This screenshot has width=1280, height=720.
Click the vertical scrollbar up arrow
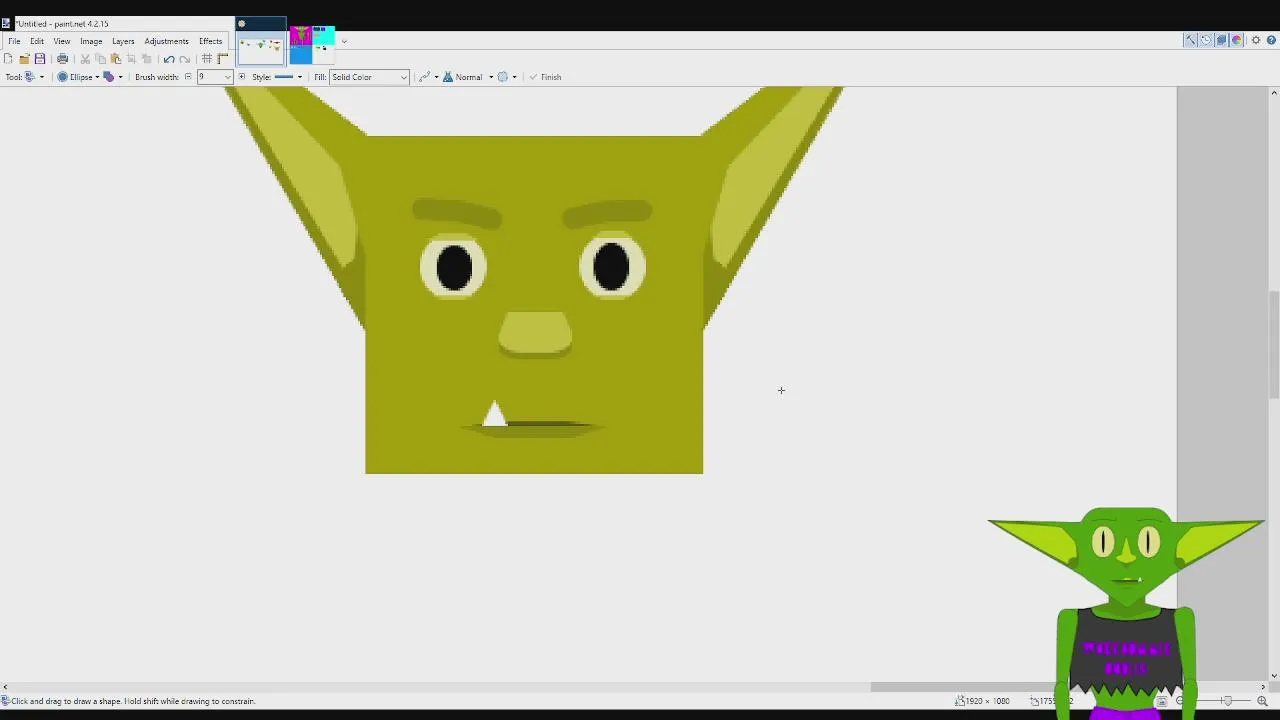pyautogui.click(x=1273, y=92)
